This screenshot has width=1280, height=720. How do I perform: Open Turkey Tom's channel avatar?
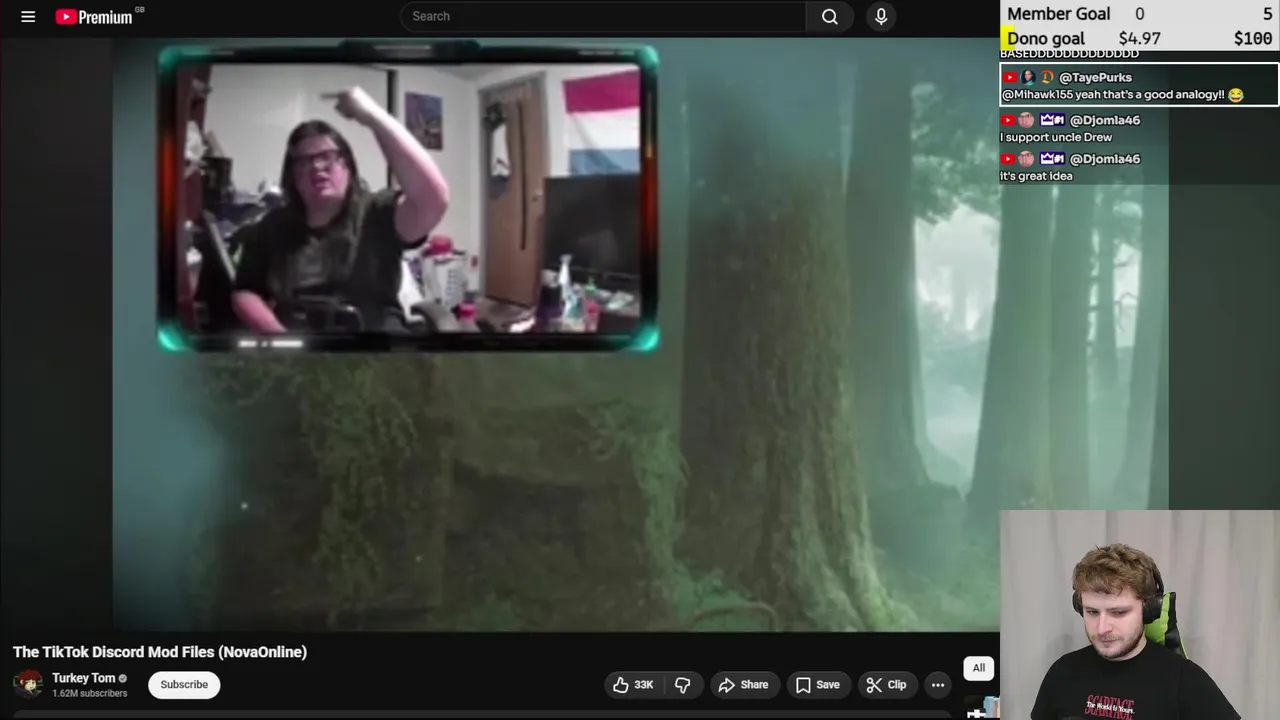[x=28, y=685]
